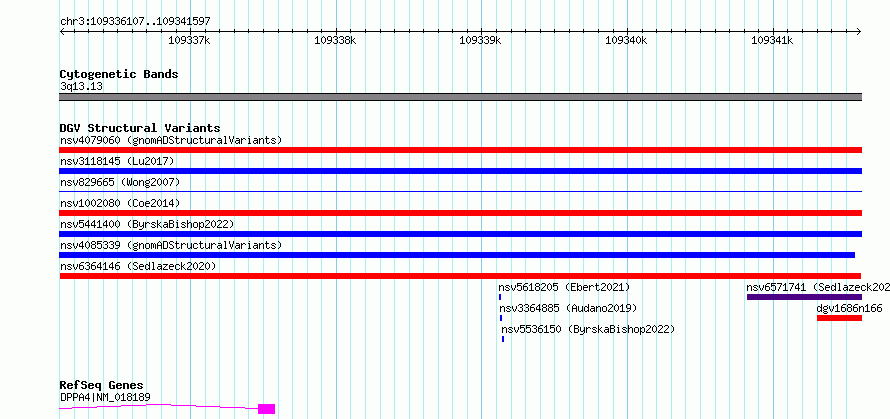Open the DGV Structural Variants track heading
890x419 pixels.
click(x=140, y=128)
